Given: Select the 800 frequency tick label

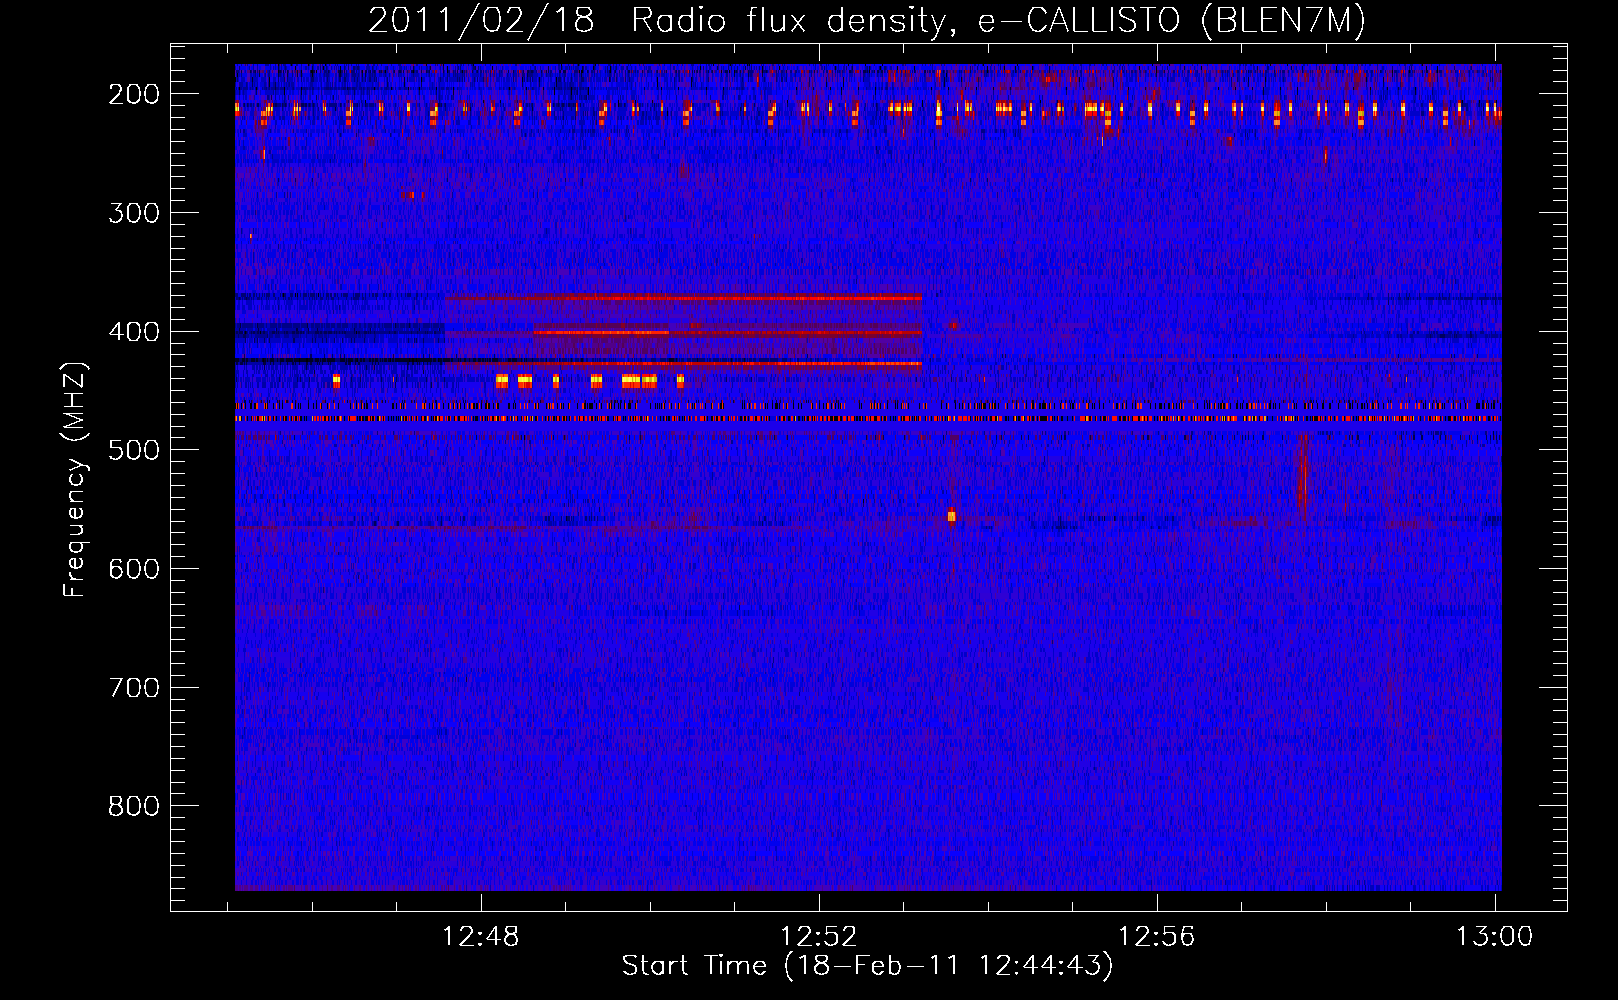Looking at the screenshot, I should point(134,806).
